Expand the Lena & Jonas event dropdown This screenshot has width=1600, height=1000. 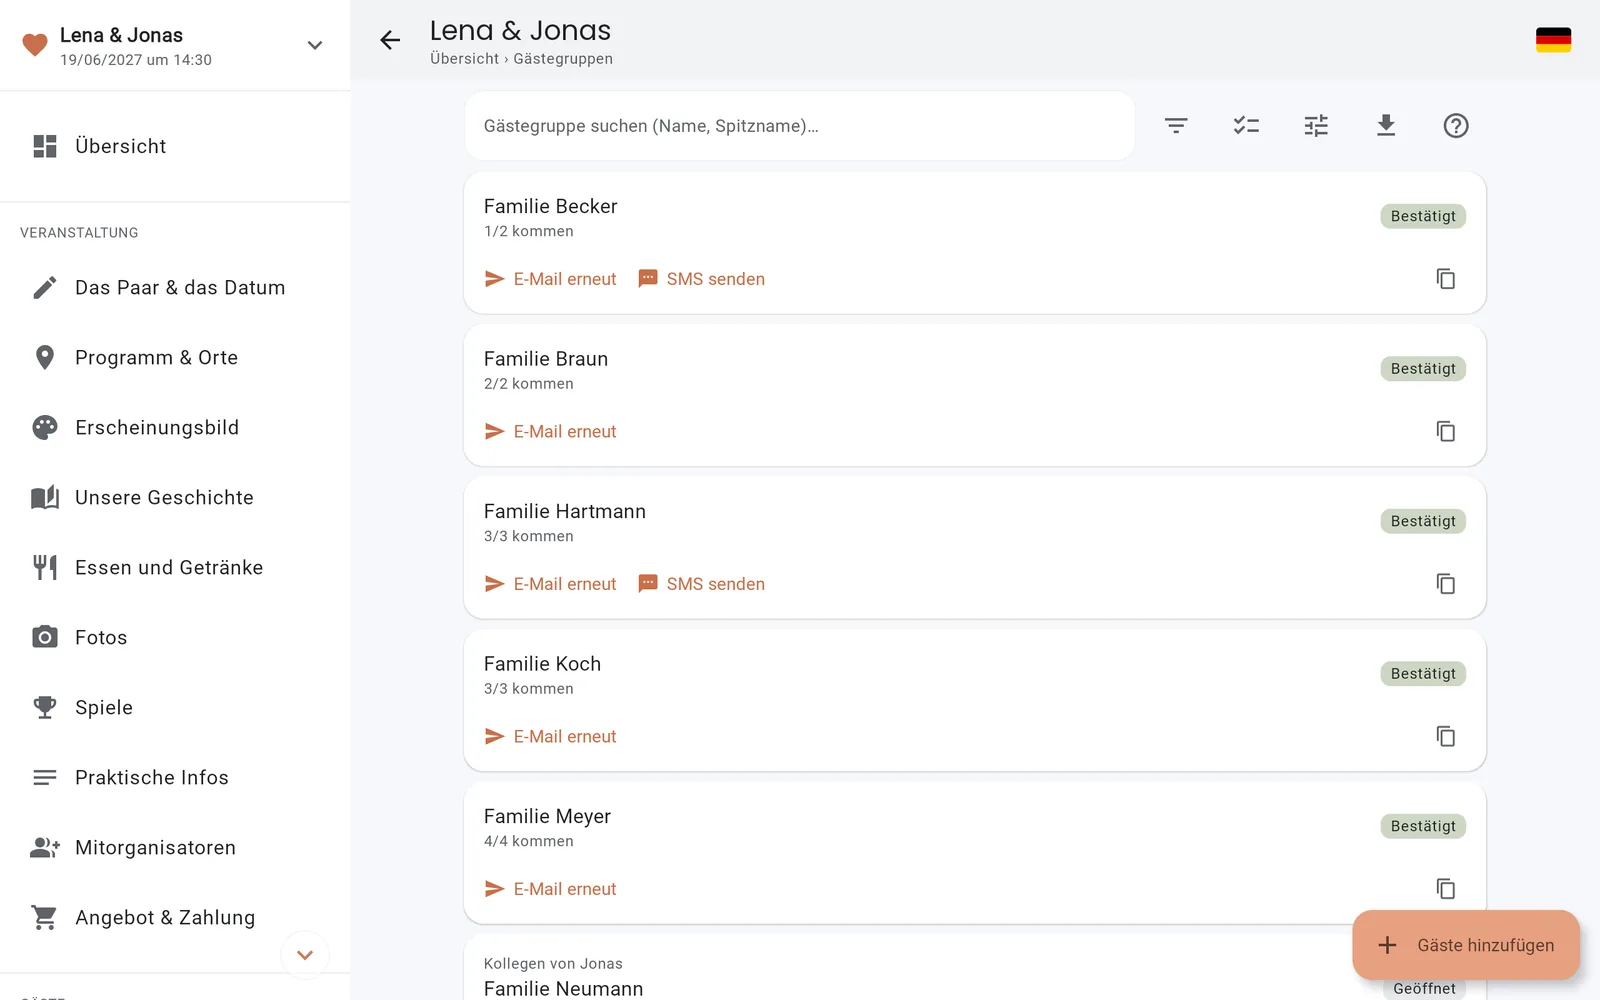[315, 45]
